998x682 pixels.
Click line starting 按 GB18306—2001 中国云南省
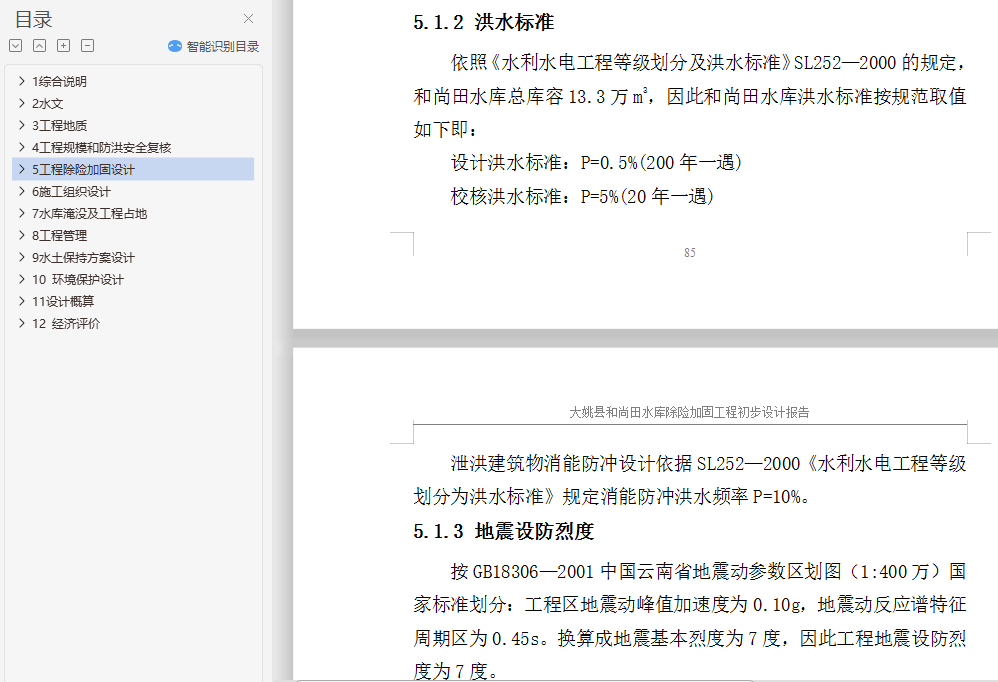[708, 571]
